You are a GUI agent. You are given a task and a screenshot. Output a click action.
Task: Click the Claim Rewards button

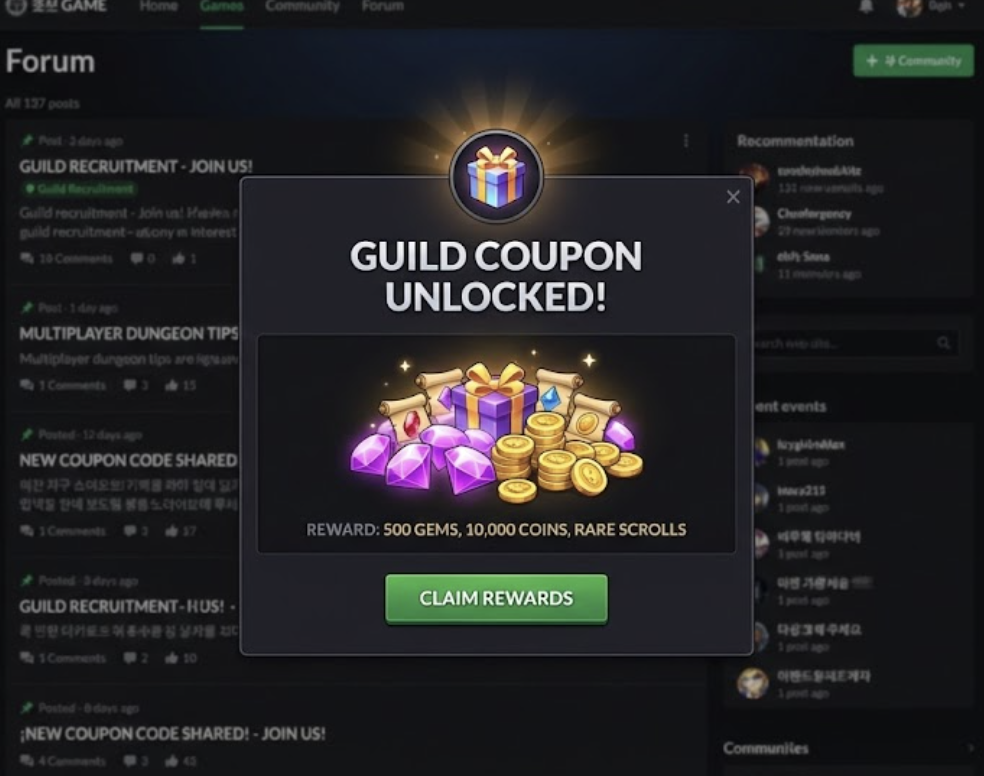[496, 598]
